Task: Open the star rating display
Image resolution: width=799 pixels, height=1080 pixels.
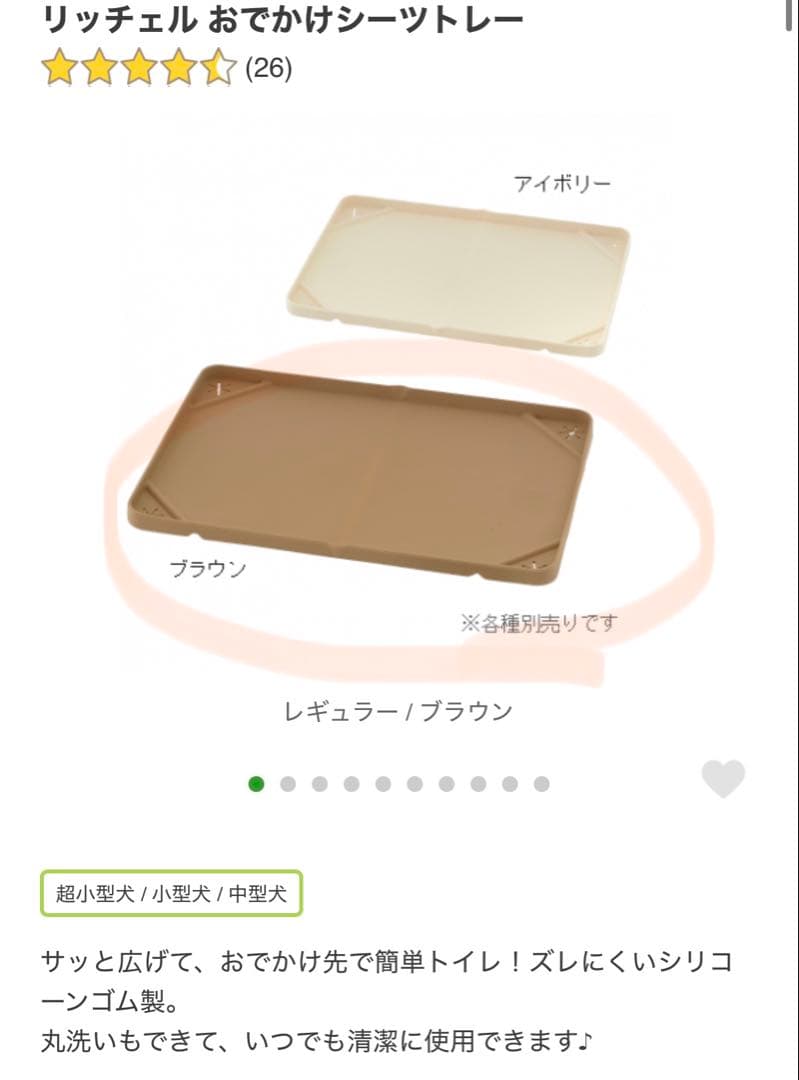Action: [x=139, y=68]
